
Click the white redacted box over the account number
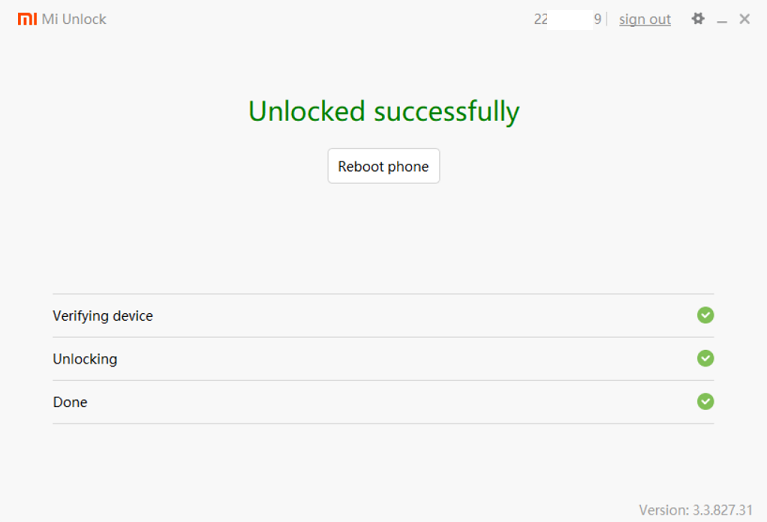(570, 19)
